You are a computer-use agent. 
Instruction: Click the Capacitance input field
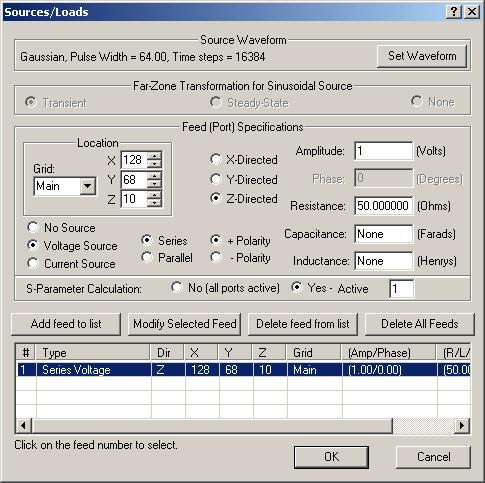[383, 234]
